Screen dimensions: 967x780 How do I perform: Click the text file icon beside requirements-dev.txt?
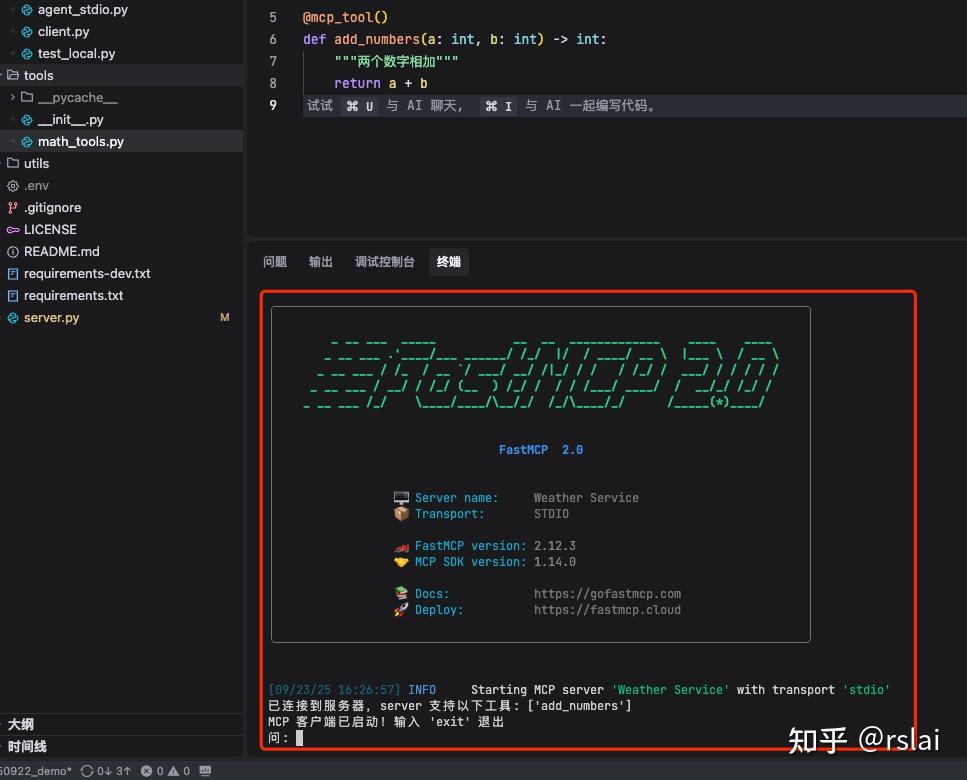(x=12, y=273)
